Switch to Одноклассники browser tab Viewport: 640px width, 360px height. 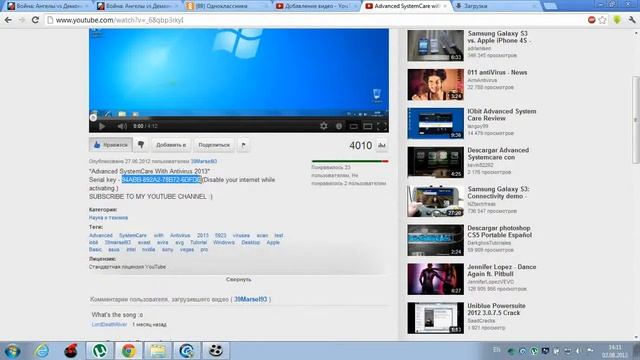227,6
